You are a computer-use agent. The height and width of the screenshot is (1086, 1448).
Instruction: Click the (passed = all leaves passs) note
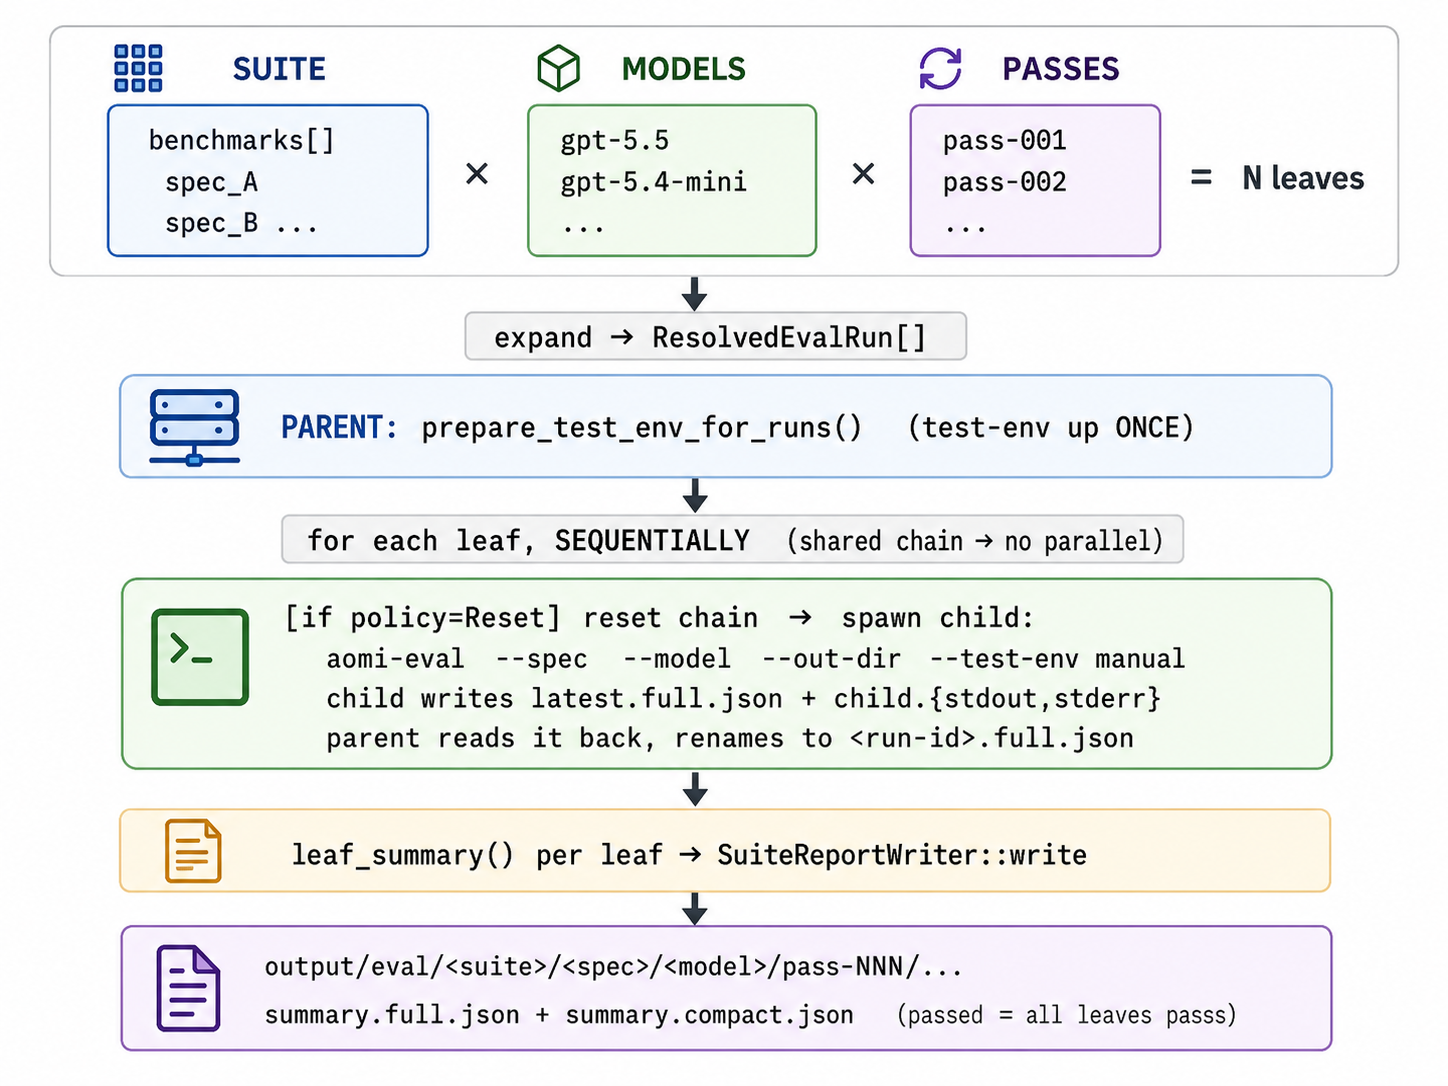[x=1067, y=1015]
